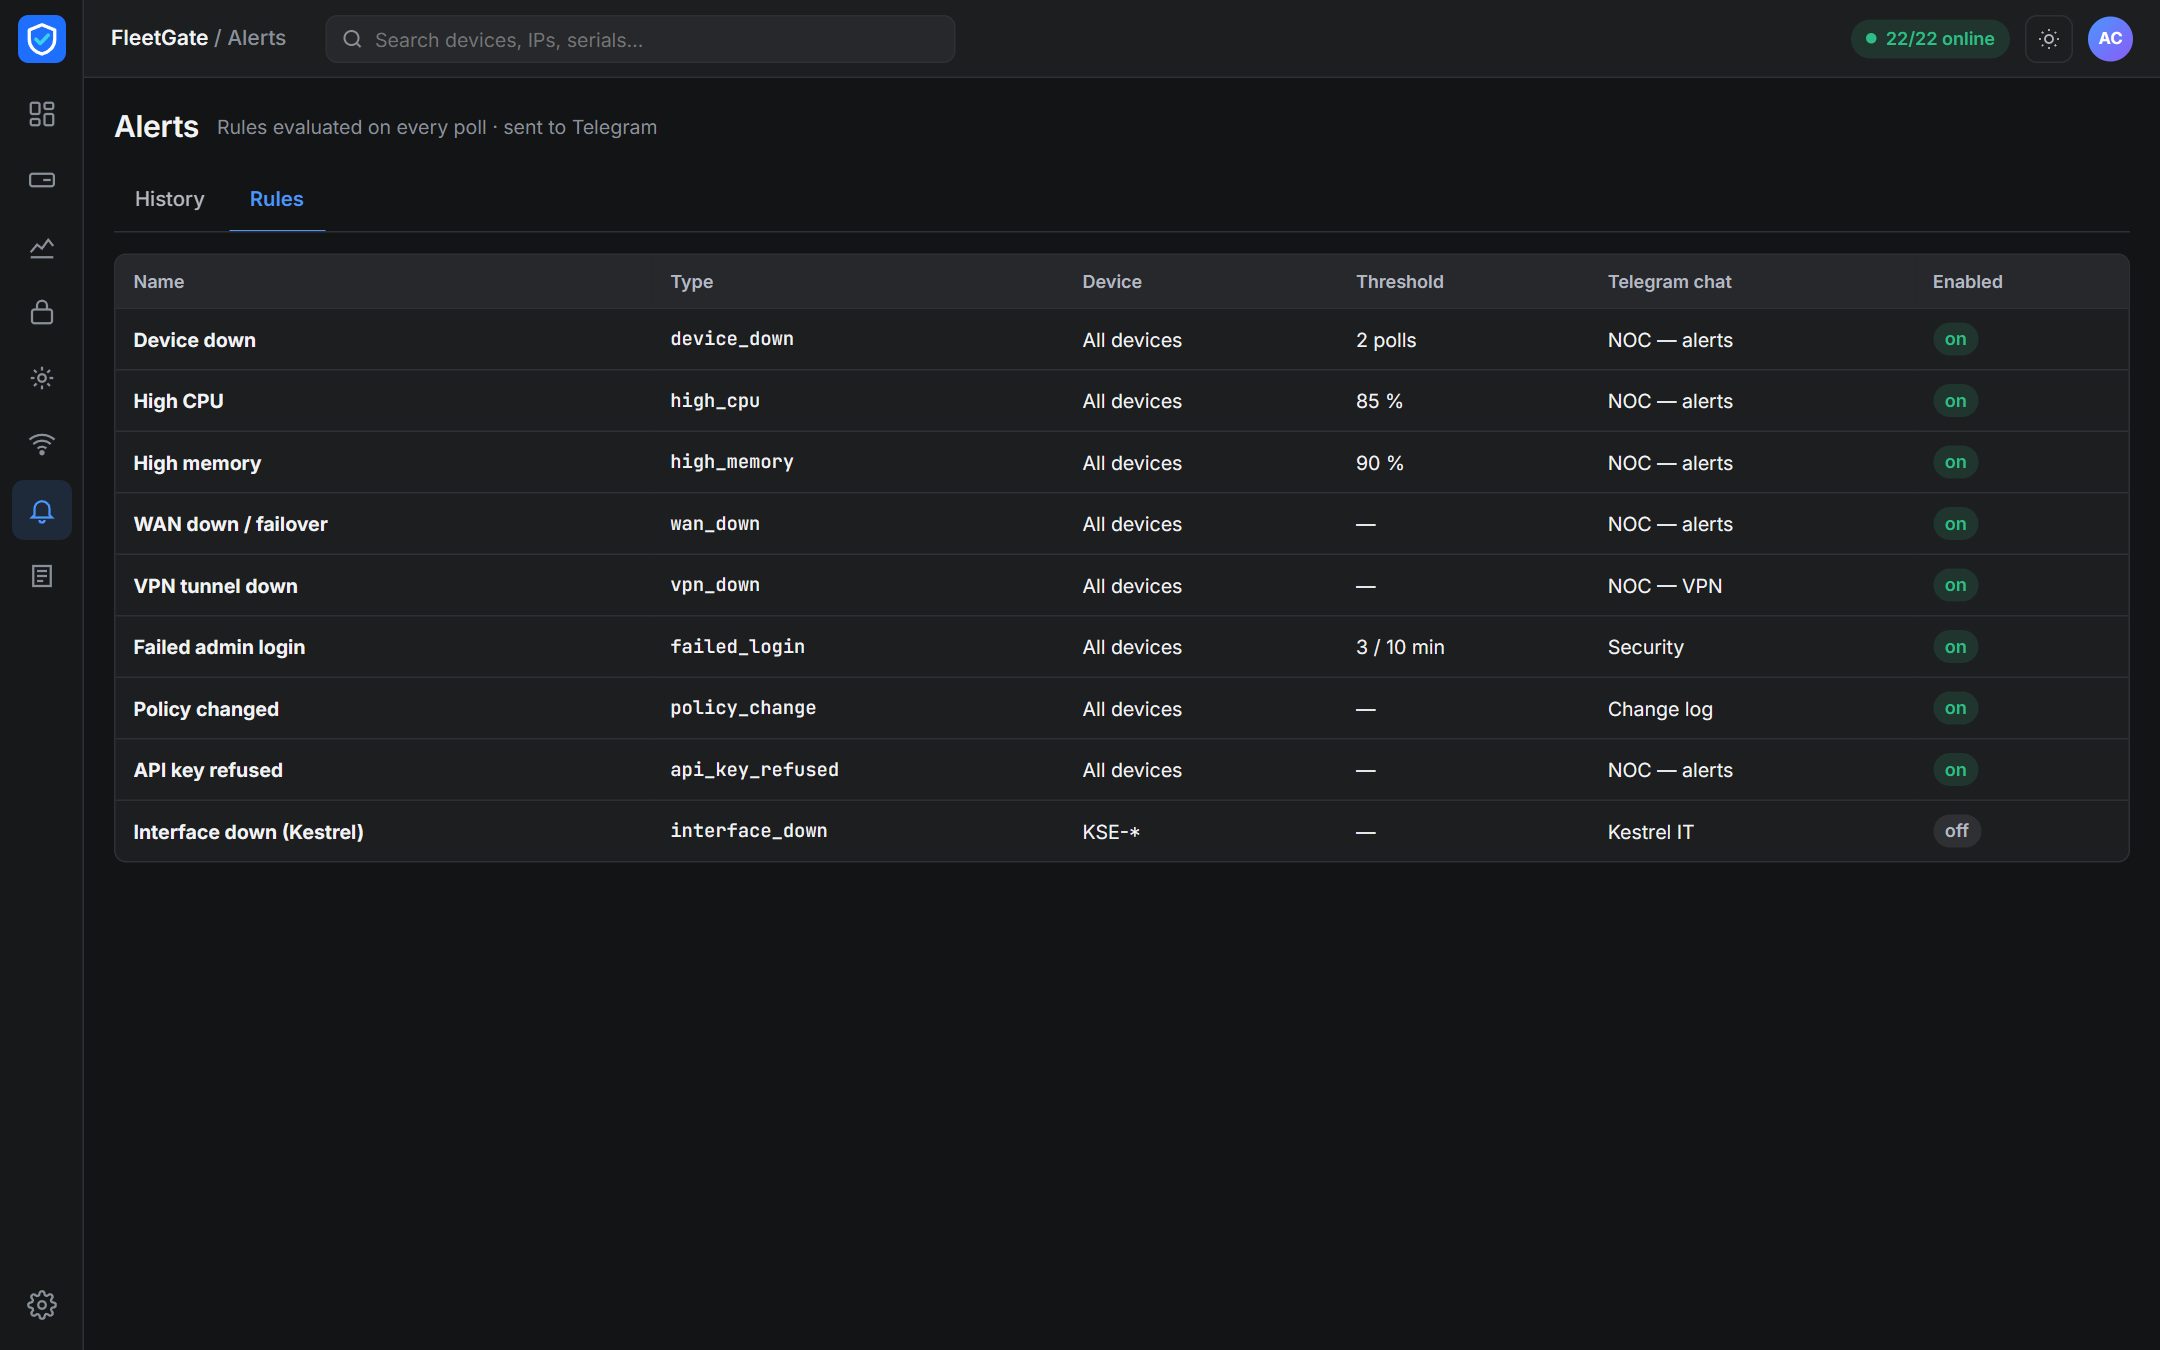Screen dimensions: 2160x1350
Task: Open the lock icon in sidebar
Action: click(x=42, y=312)
